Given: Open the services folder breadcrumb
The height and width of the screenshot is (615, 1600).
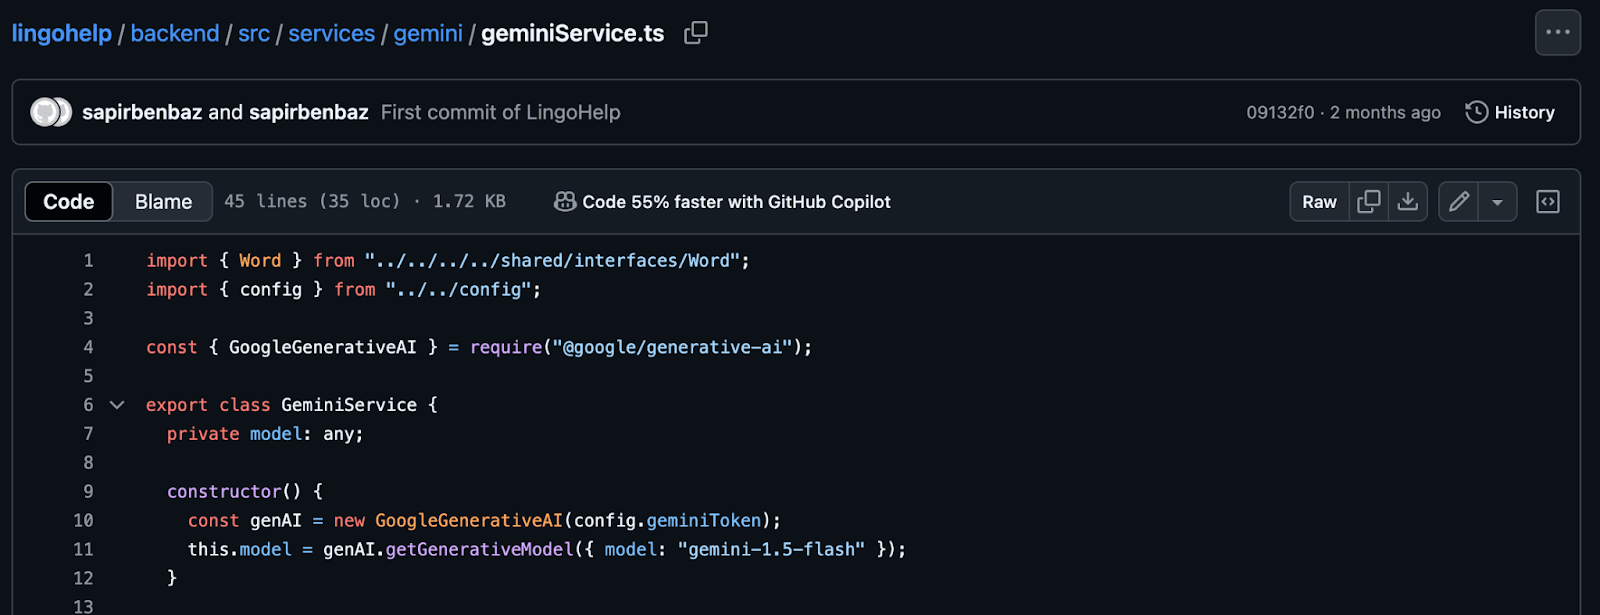Looking at the screenshot, I should [331, 33].
